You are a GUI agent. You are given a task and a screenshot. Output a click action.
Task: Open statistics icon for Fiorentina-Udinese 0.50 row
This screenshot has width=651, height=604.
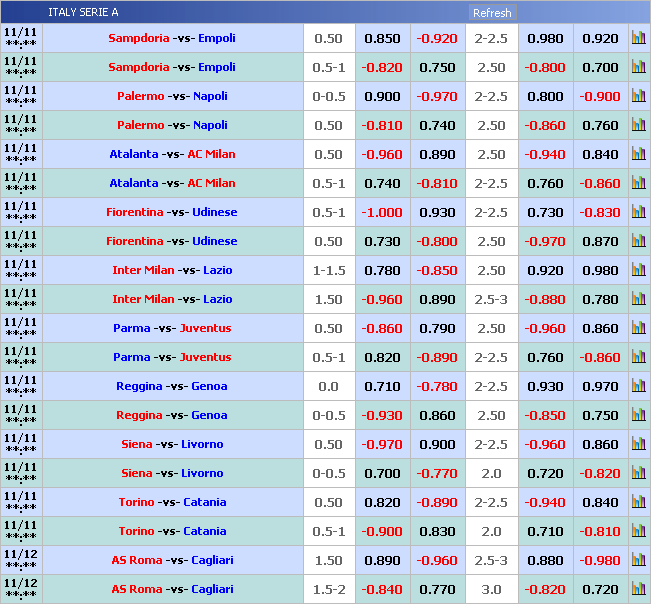(x=638, y=241)
